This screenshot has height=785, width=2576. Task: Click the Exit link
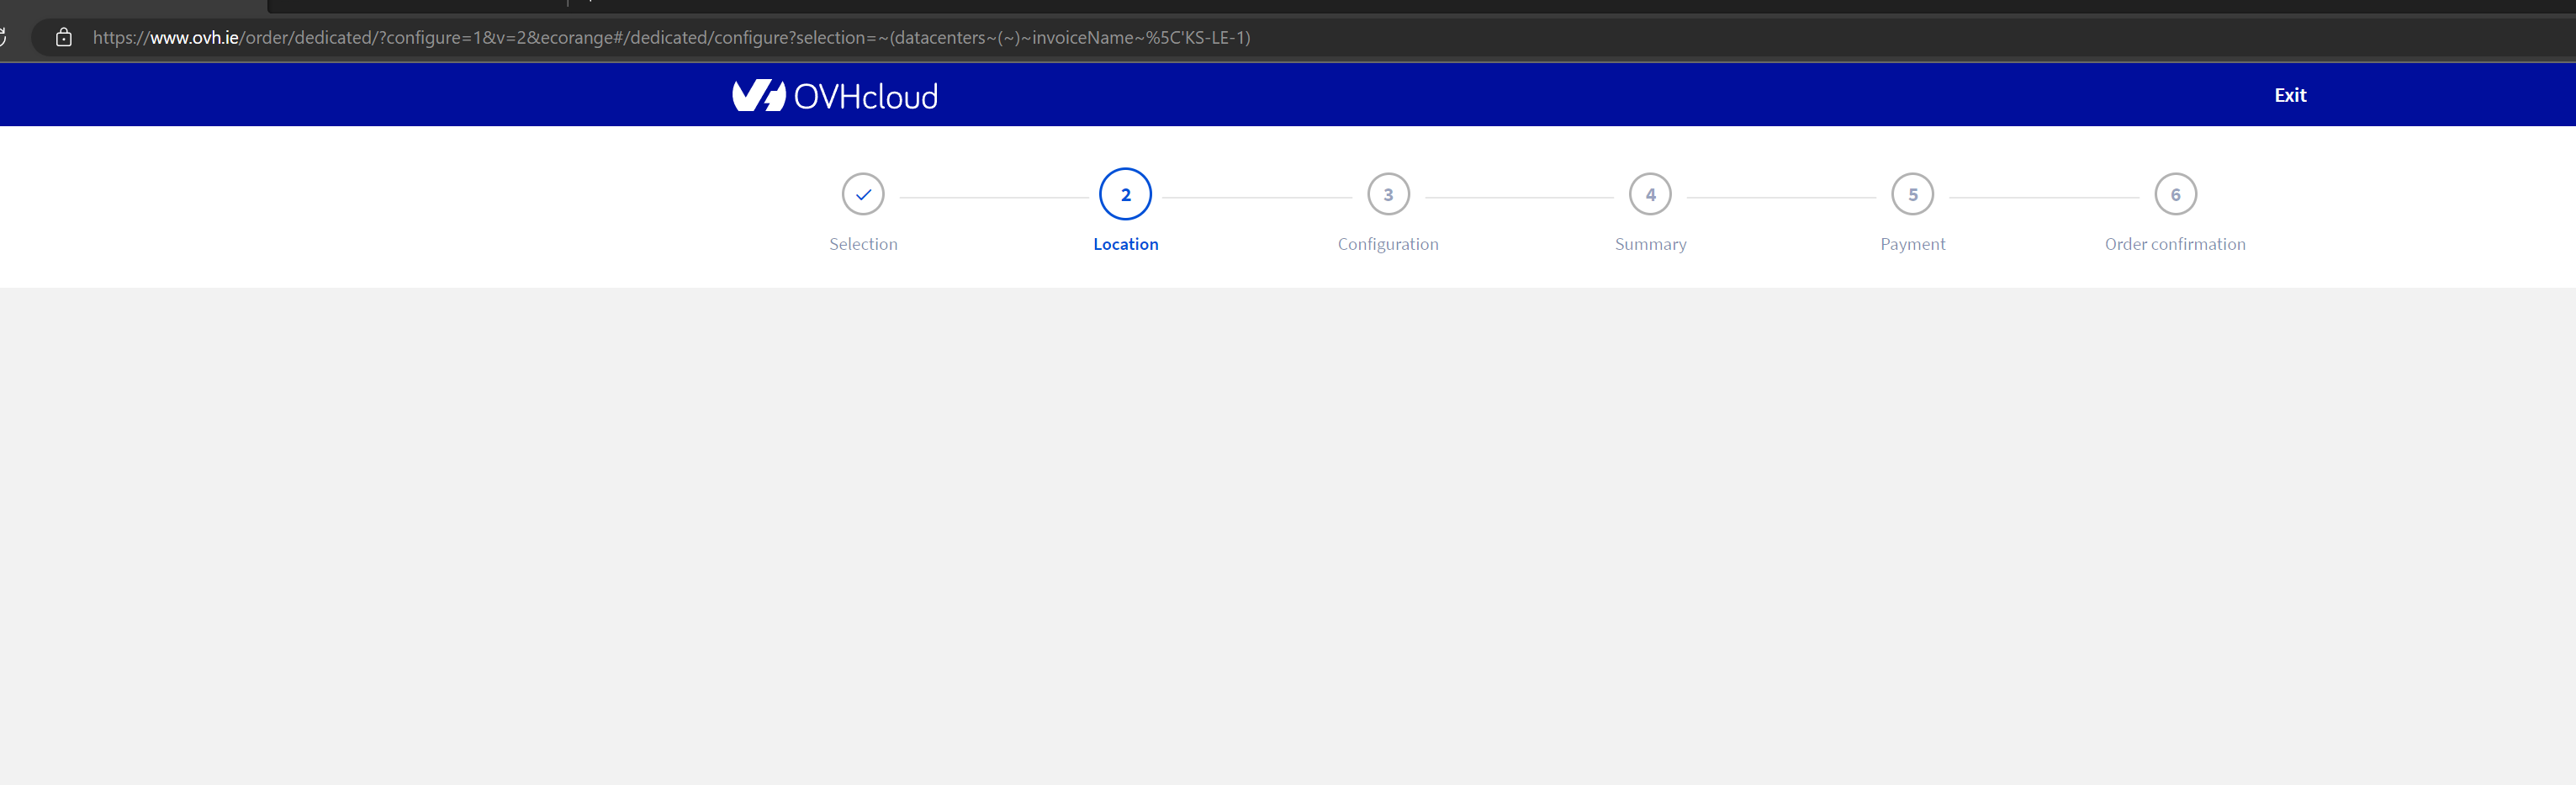click(2290, 95)
